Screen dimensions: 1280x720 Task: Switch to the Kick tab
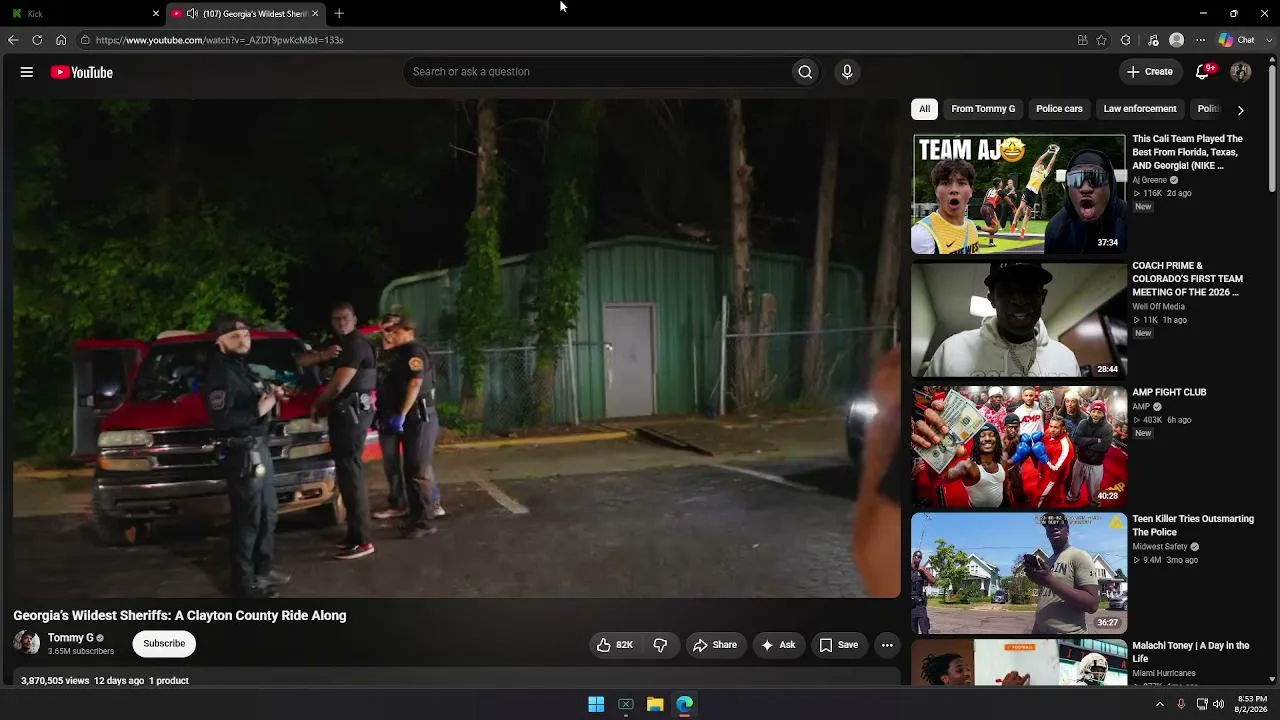click(x=84, y=13)
